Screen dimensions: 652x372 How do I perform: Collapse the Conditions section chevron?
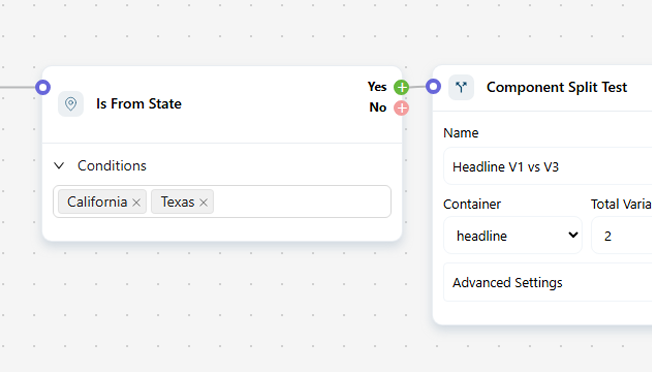coord(59,166)
